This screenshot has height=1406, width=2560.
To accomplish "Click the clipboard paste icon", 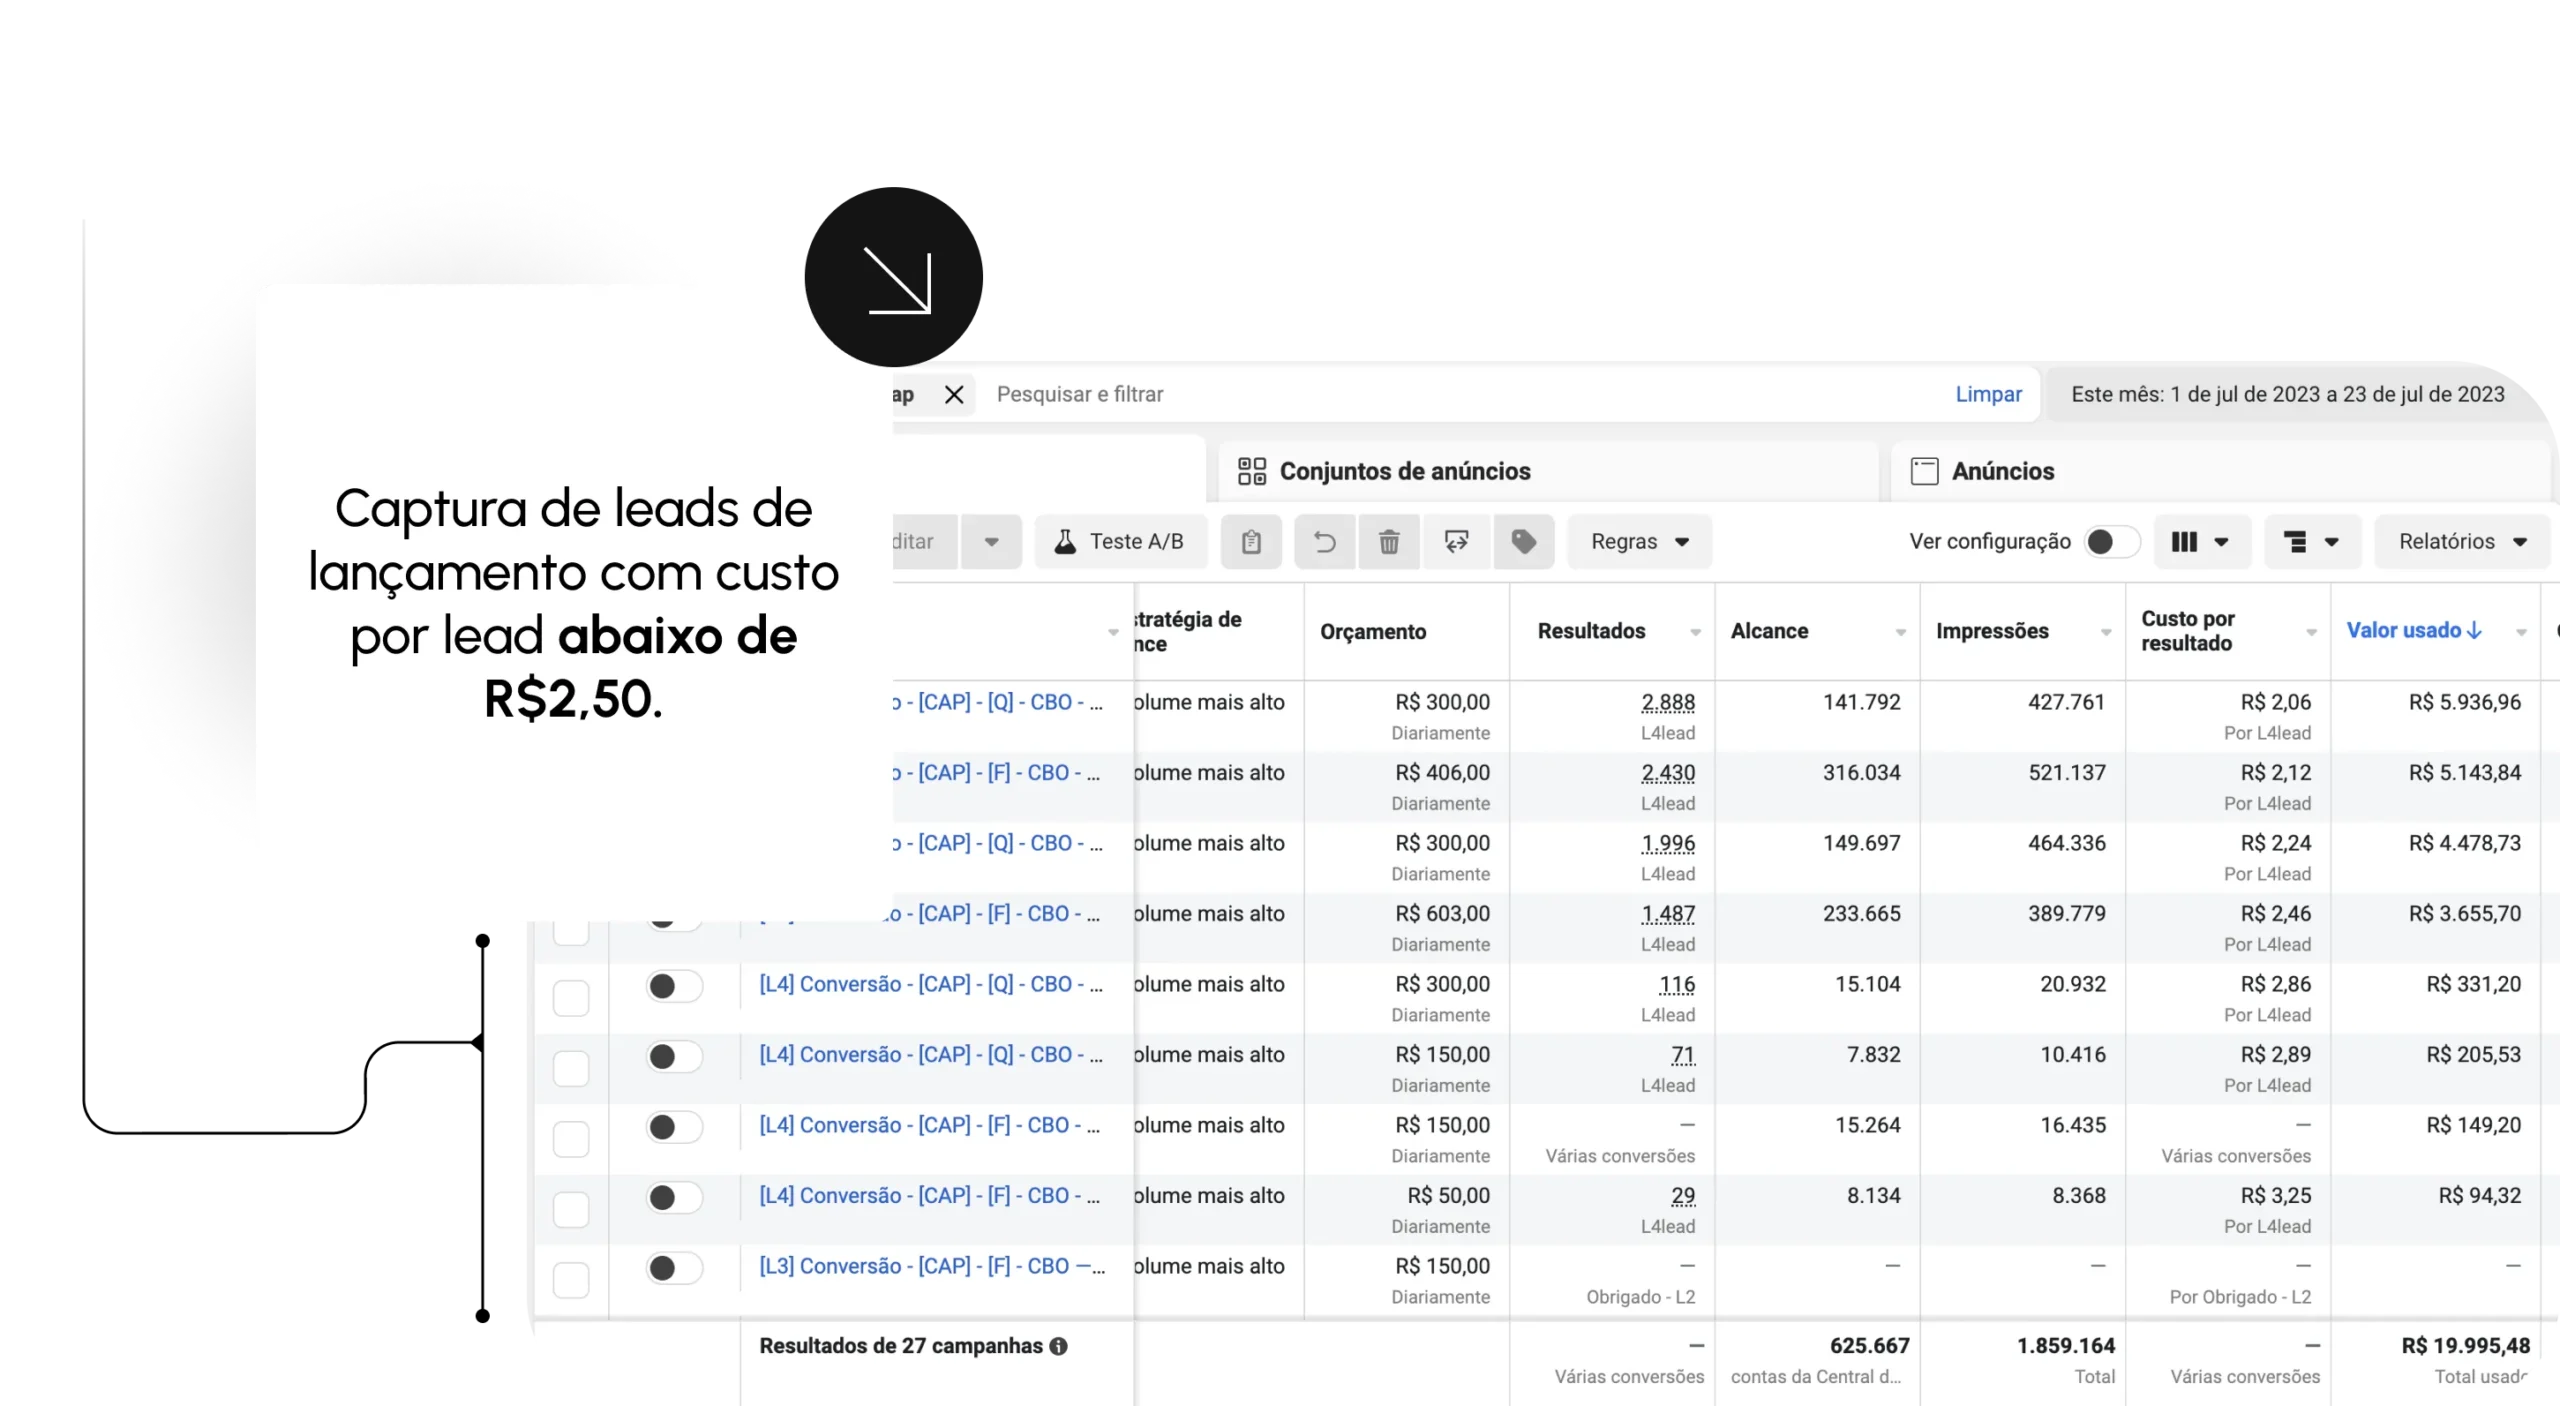I will click(x=1251, y=542).
